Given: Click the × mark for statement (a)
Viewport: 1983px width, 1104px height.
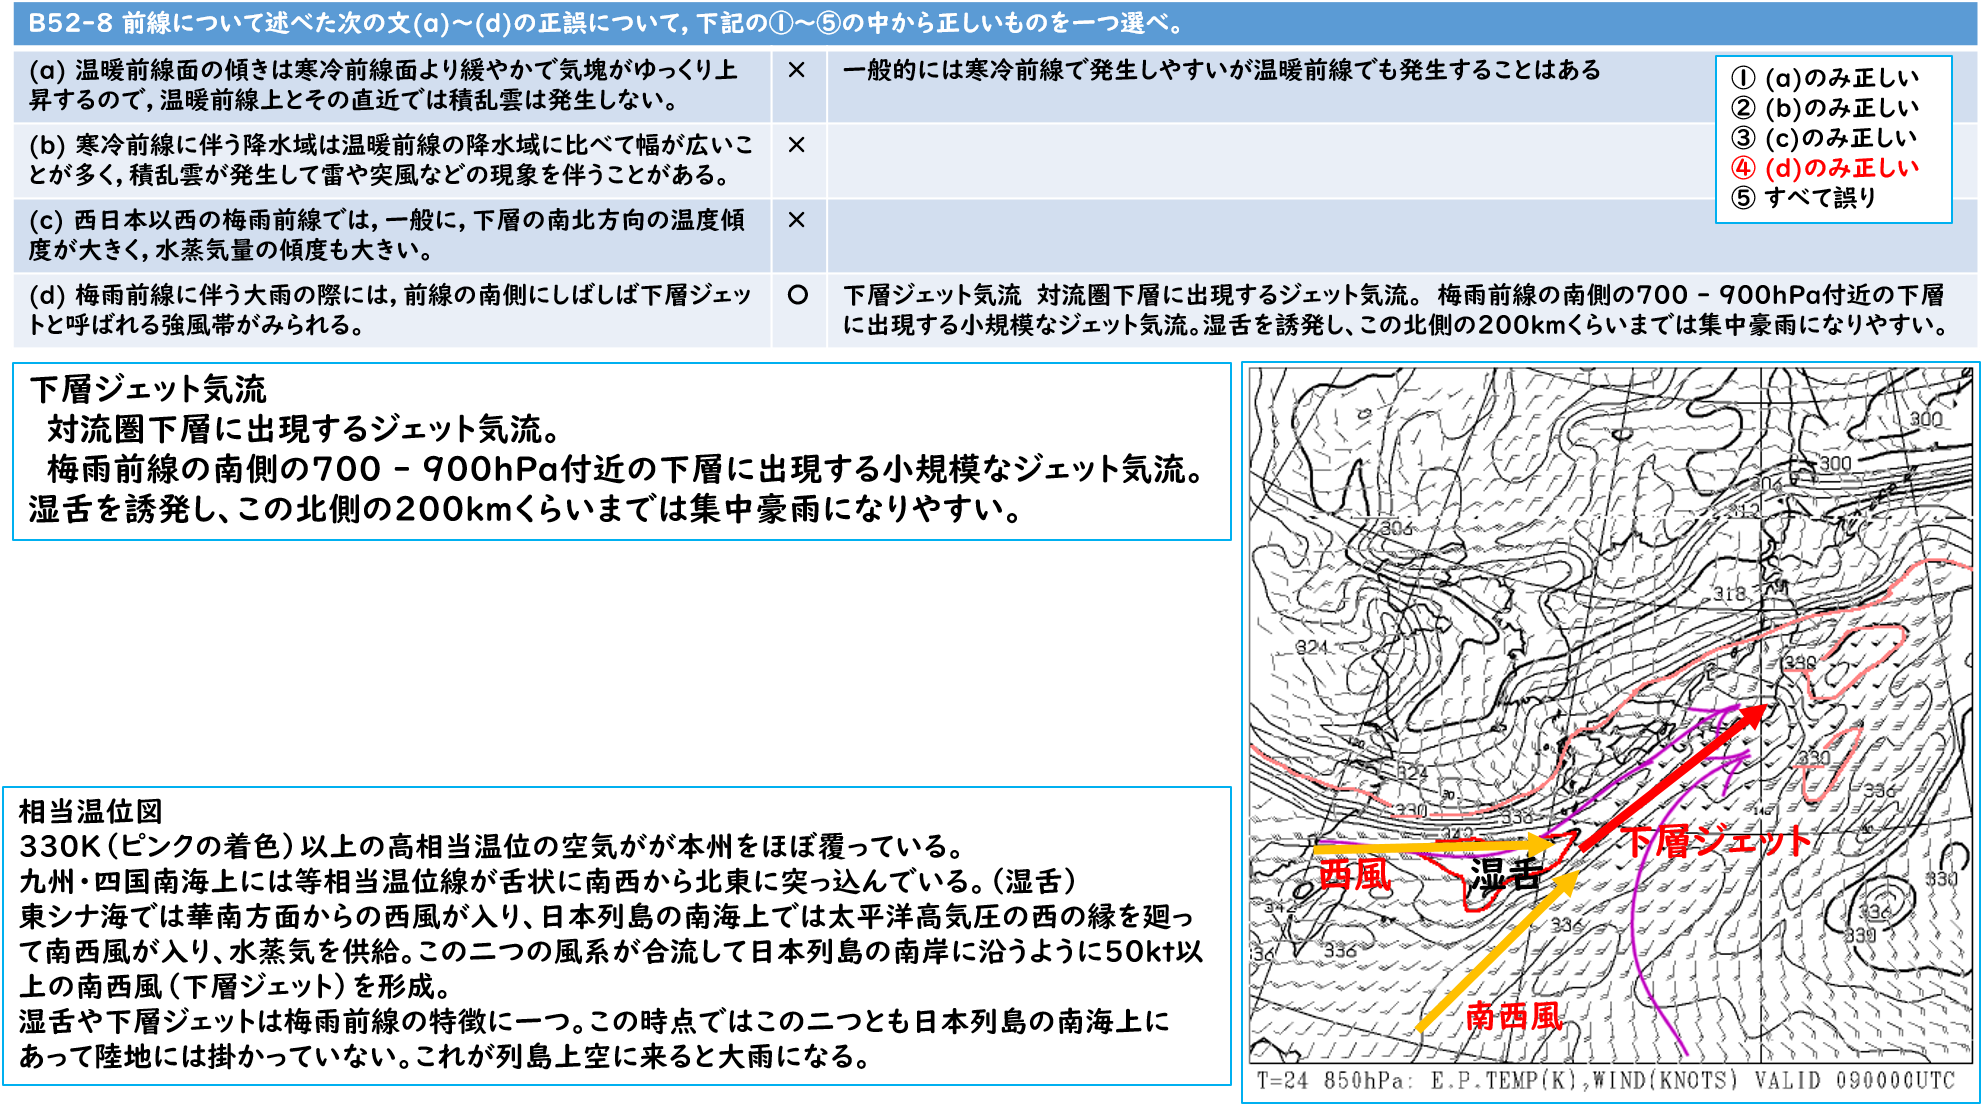Looking at the screenshot, I should tap(797, 71).
